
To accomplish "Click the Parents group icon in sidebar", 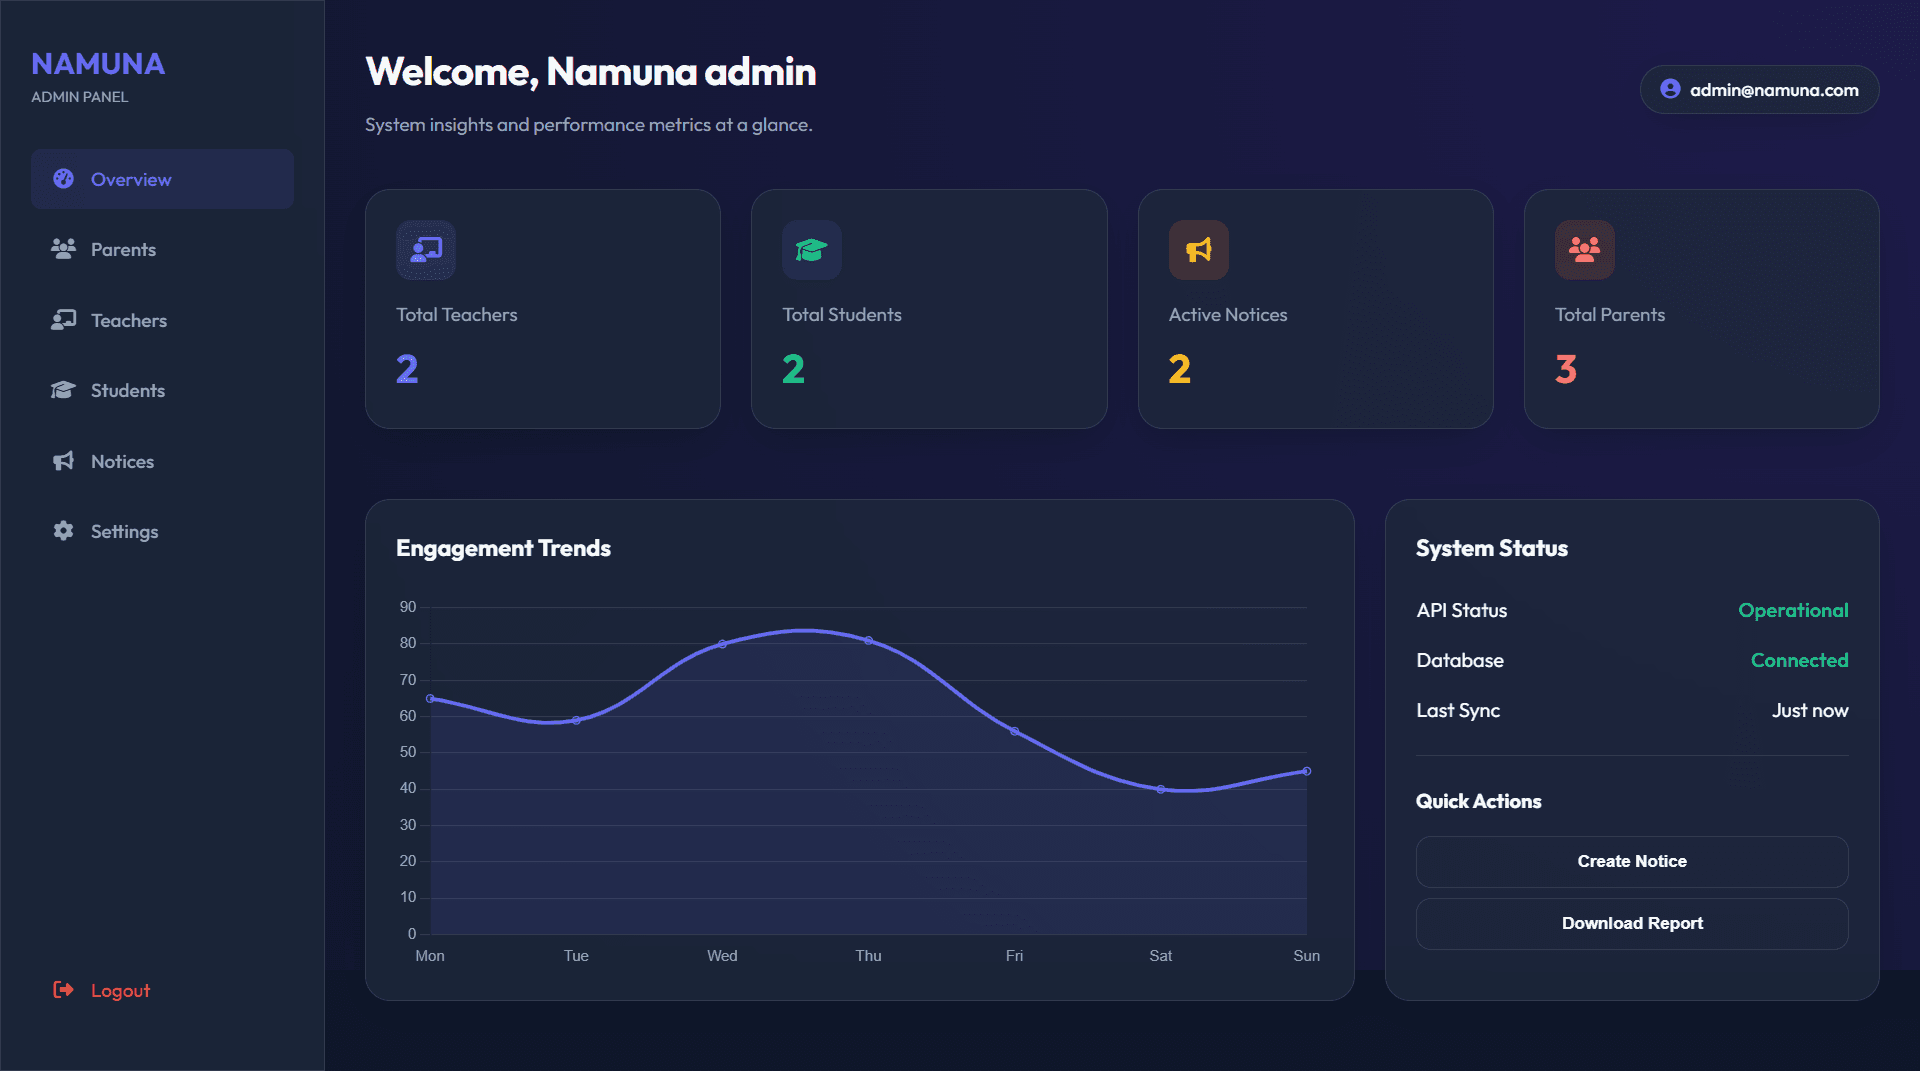I will 63,249.
